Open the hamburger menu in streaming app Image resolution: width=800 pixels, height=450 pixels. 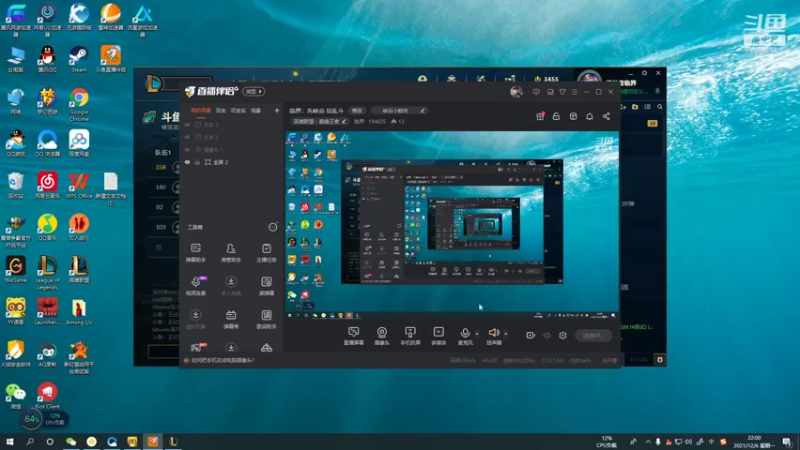pyautogui.click(x=574, y=92)
